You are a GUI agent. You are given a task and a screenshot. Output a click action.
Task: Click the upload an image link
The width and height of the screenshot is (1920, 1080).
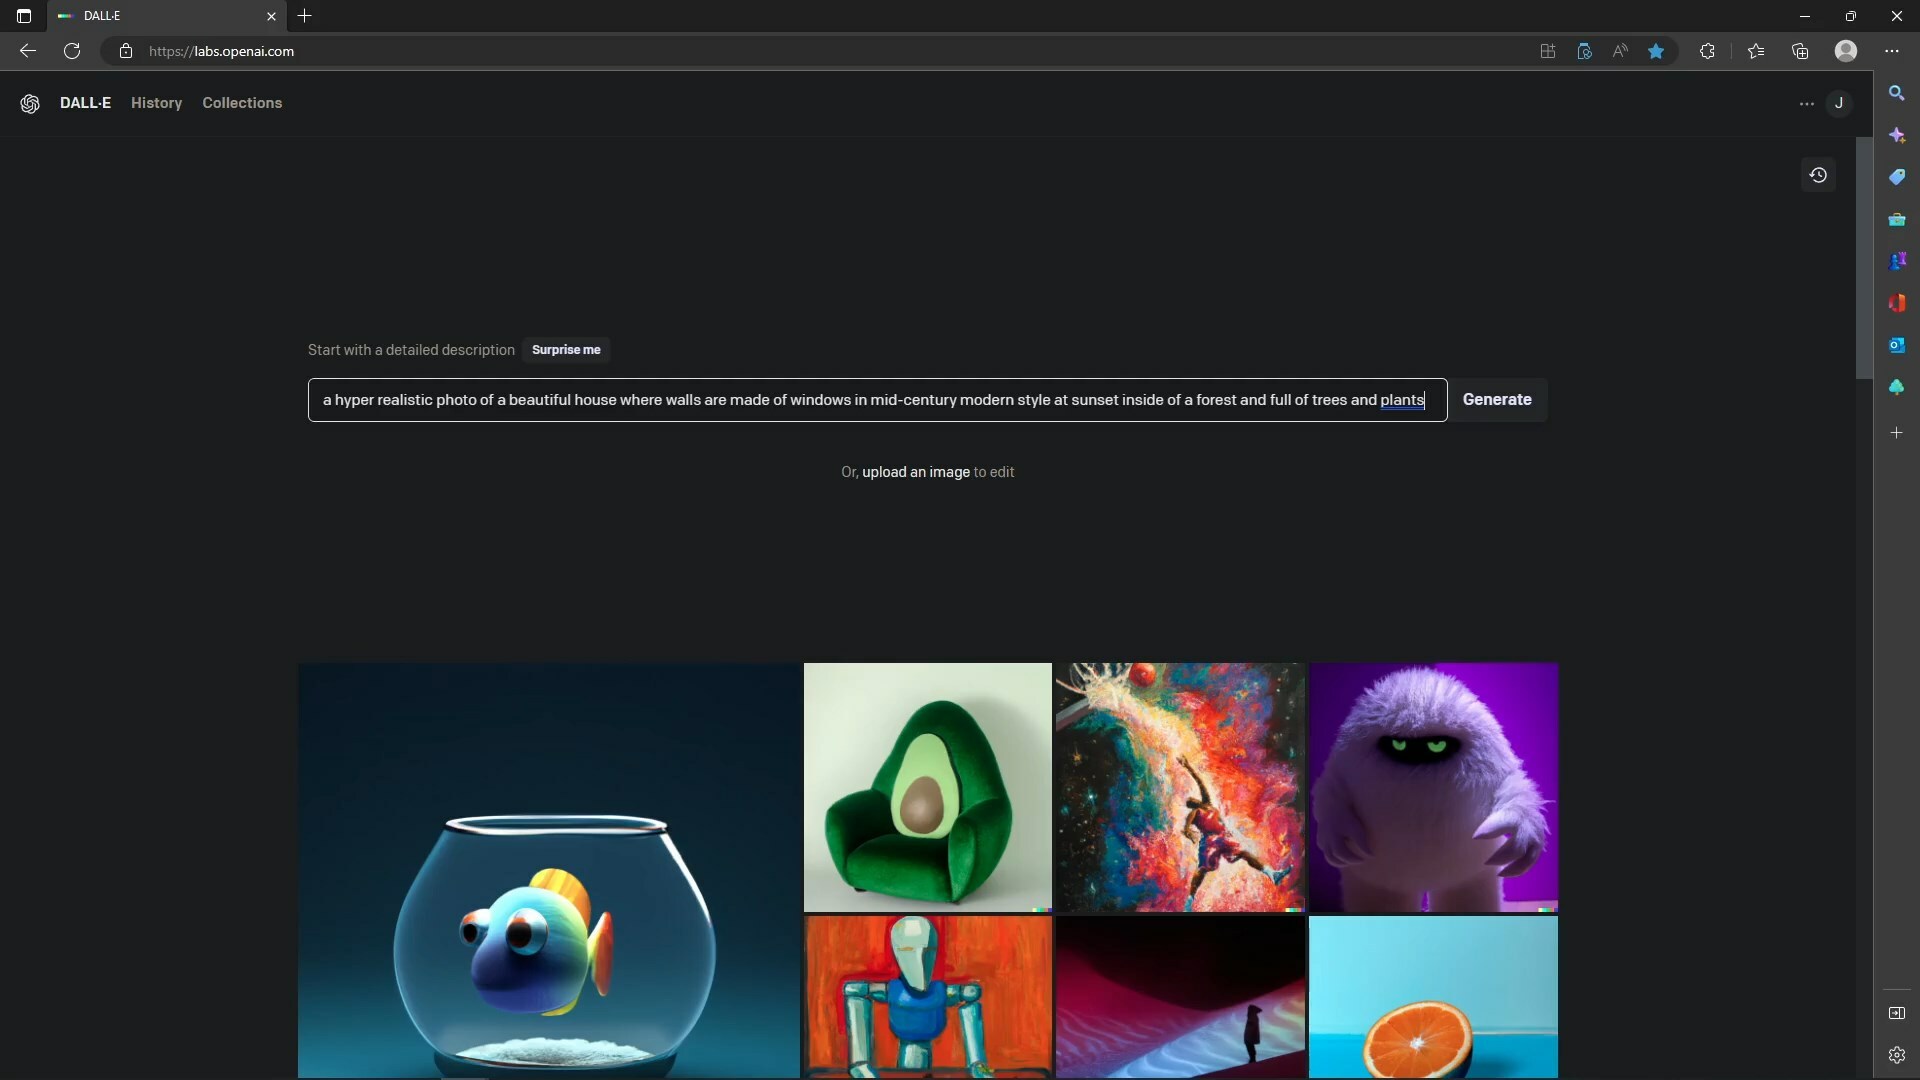pos(916,472)
